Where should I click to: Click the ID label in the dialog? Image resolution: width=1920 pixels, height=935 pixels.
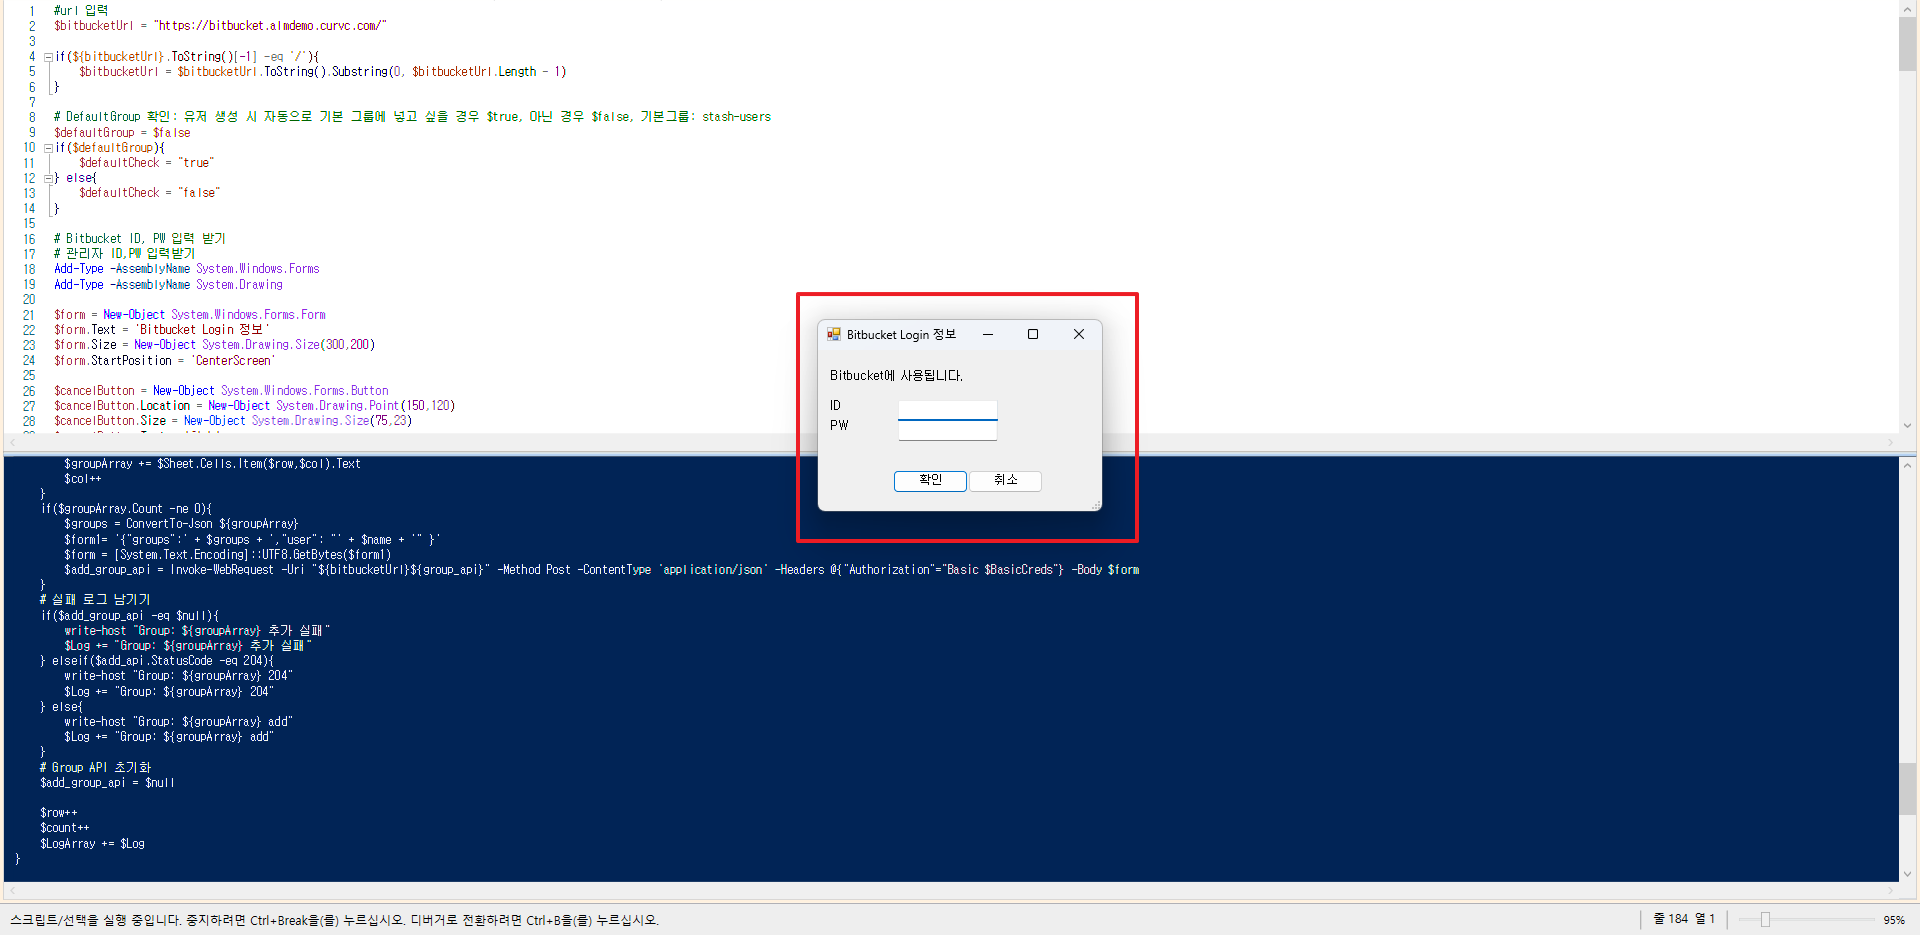835,405
